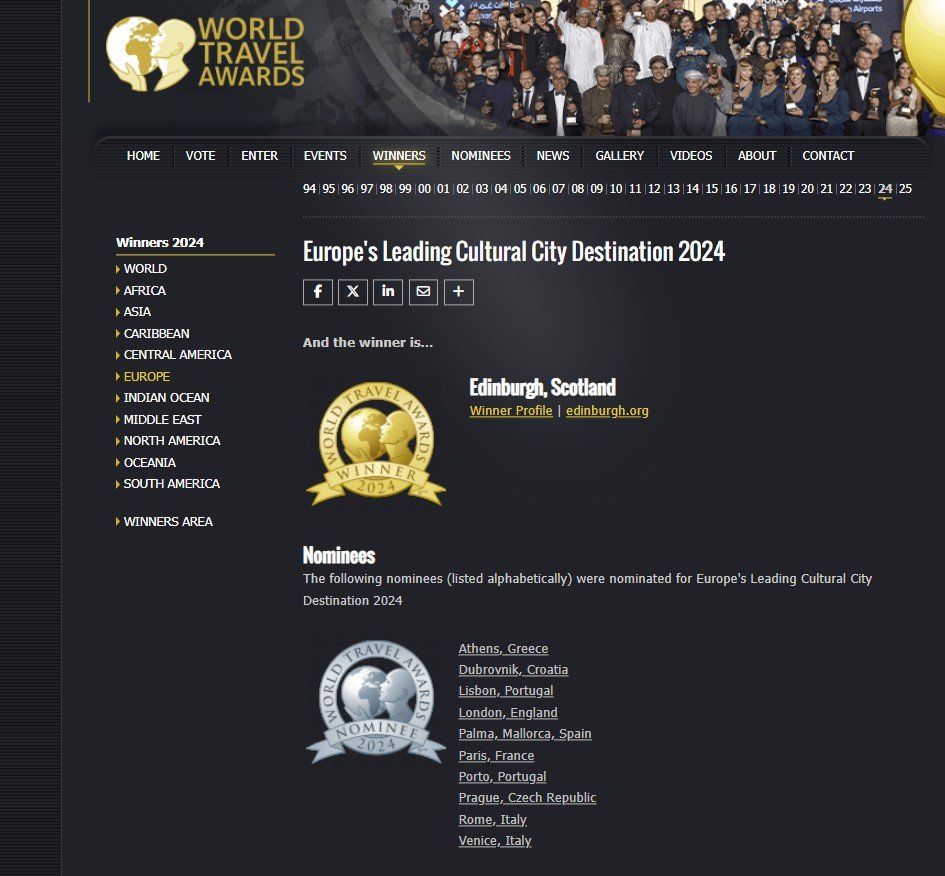
Task: Click the World Travel Awards logo
Action: [x=206, y=53]
